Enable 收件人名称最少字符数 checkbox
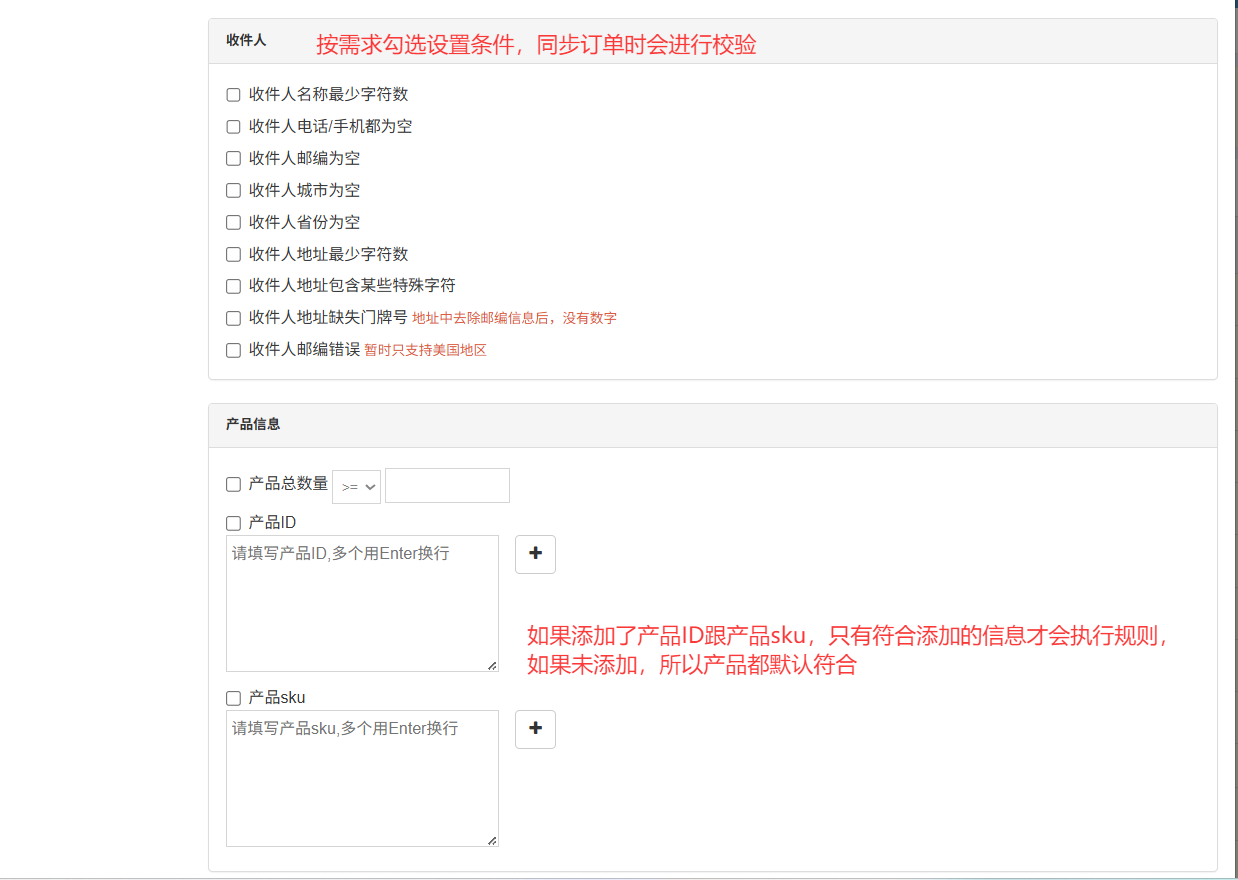 233,95
